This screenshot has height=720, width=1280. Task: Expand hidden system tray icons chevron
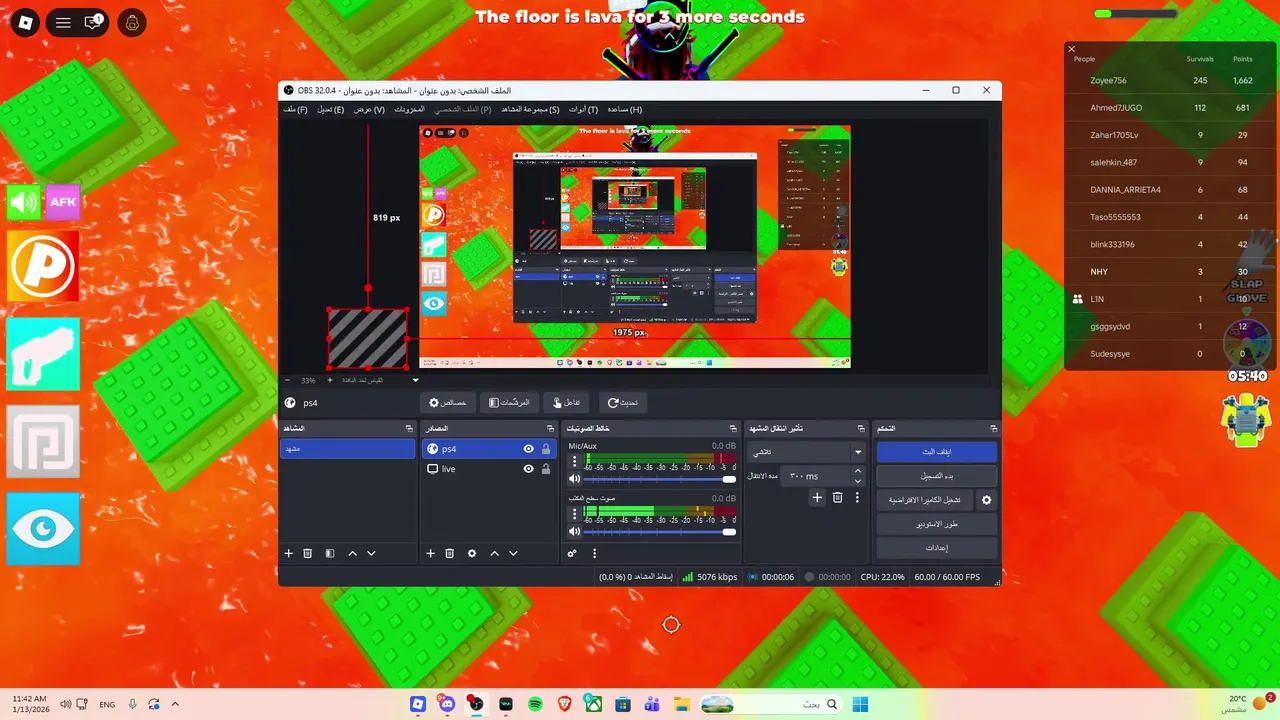click(175, 704)
